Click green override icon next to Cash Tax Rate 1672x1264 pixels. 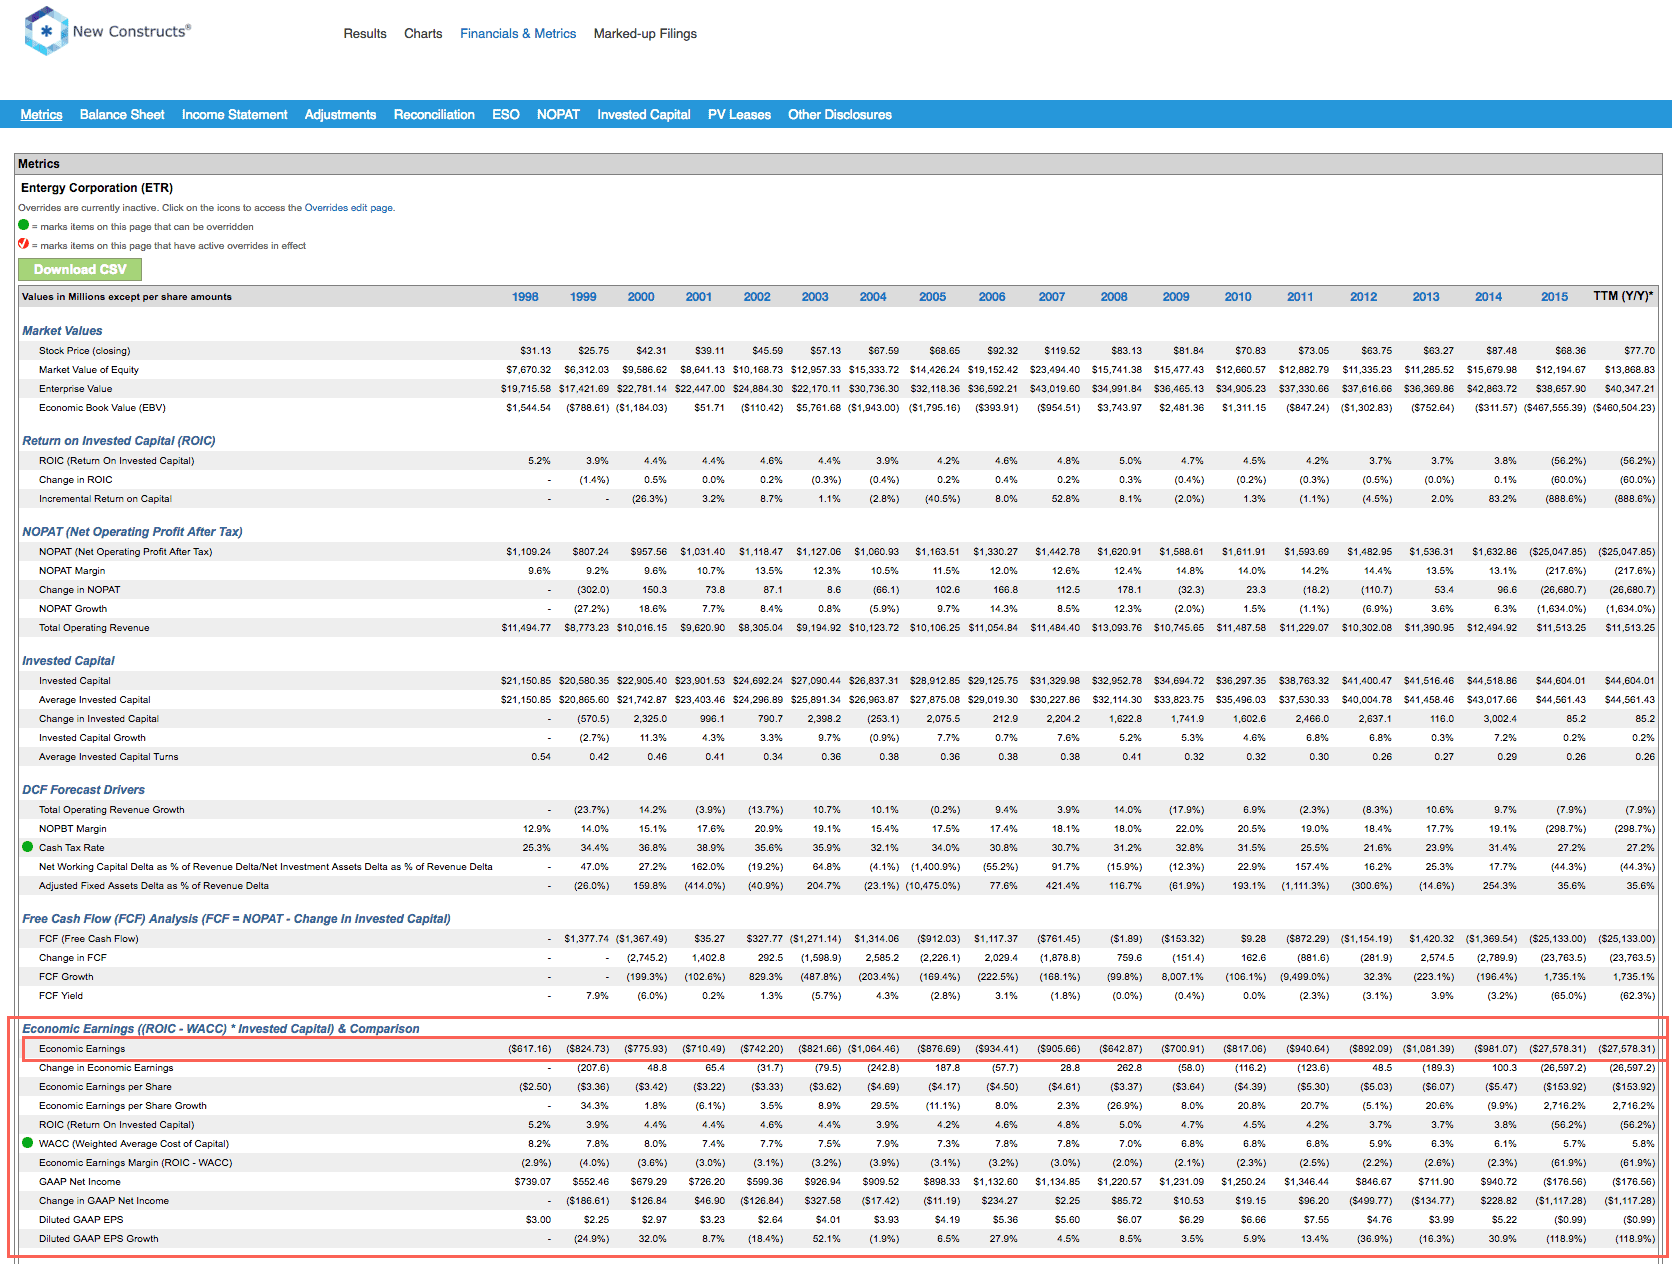click(28, 847)
